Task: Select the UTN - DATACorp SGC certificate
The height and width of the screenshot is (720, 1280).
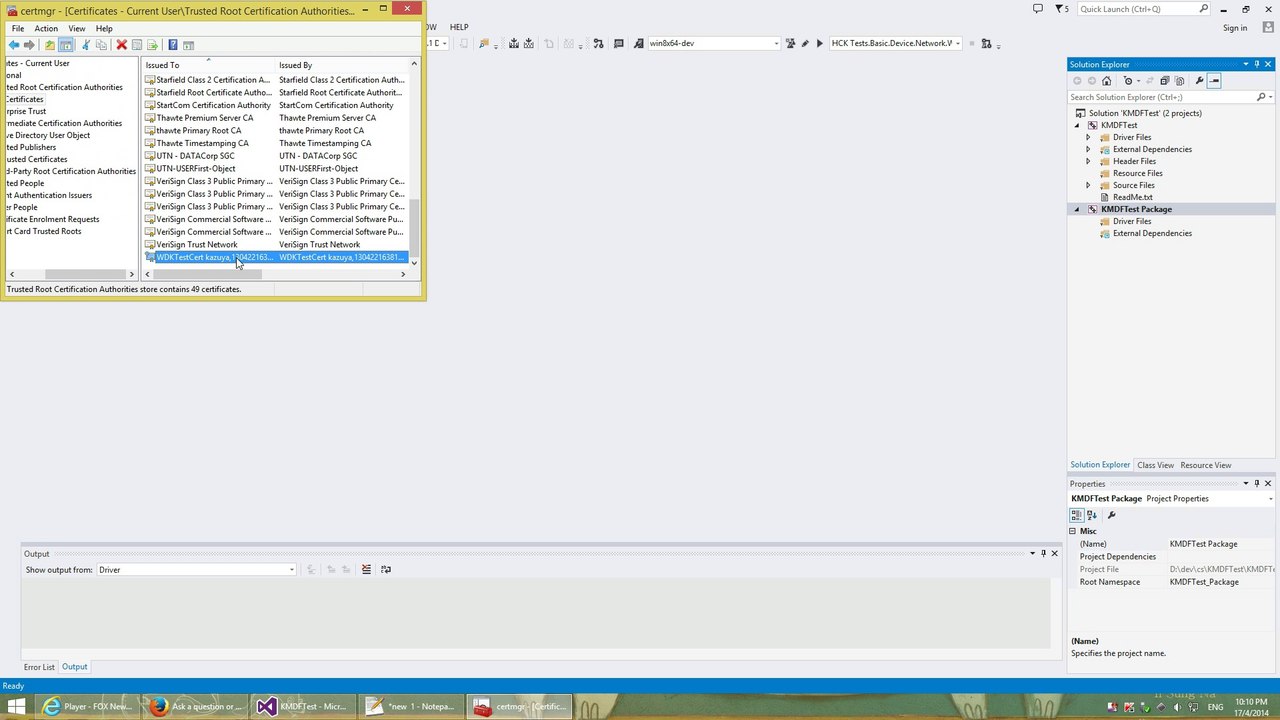Action: click(195, 156)
